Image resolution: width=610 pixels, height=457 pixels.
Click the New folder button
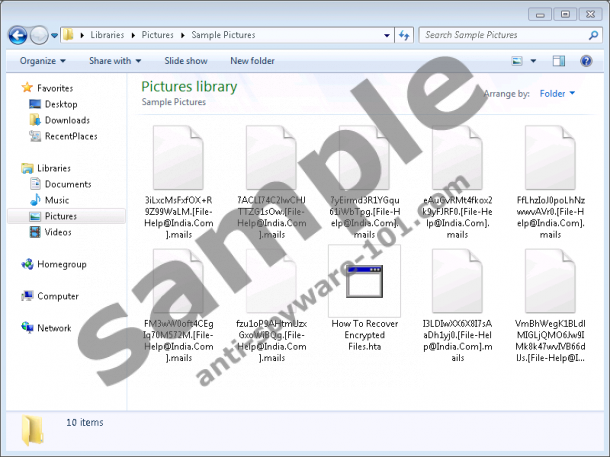[252, 61]
